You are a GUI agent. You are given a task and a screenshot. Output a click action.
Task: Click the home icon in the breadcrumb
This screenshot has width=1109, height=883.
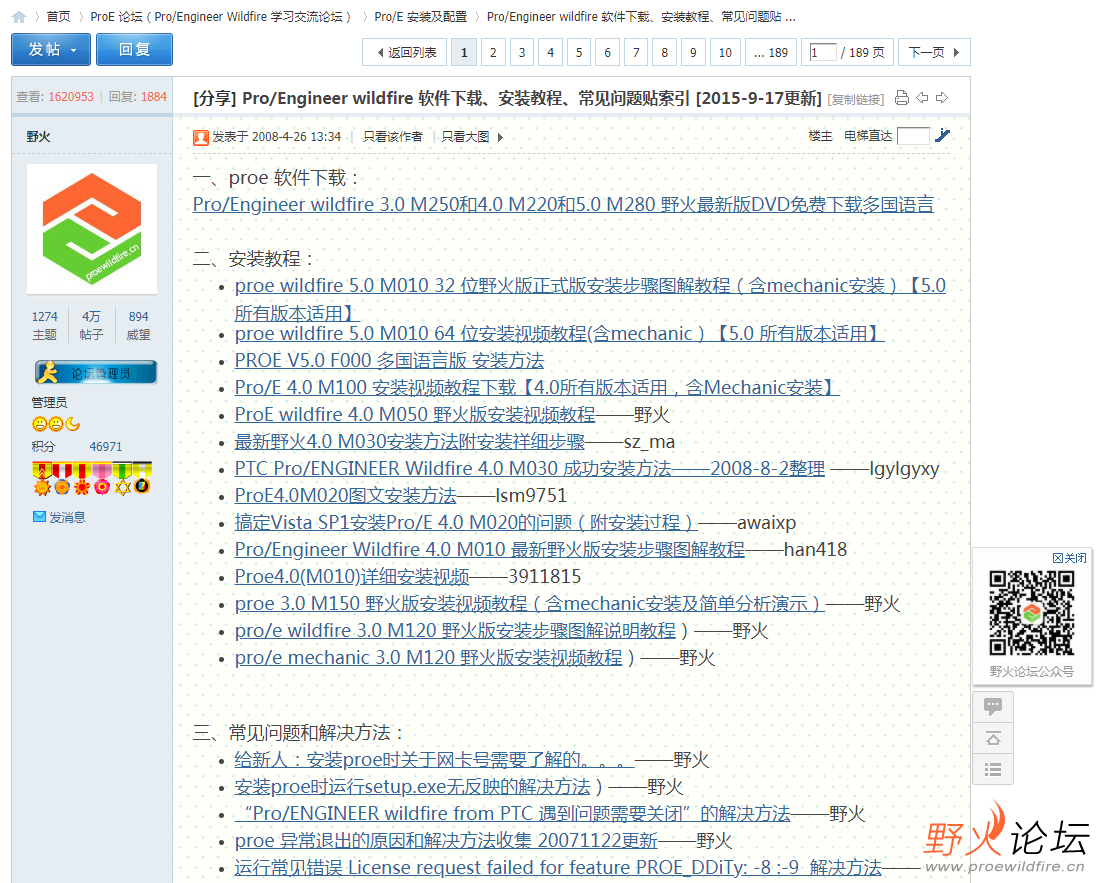click(x=19, y=16)
